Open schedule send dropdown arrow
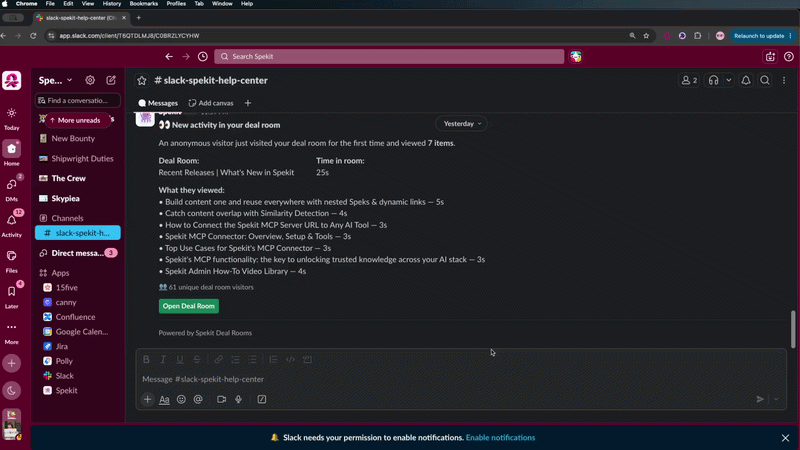 [x=776, y=399]
